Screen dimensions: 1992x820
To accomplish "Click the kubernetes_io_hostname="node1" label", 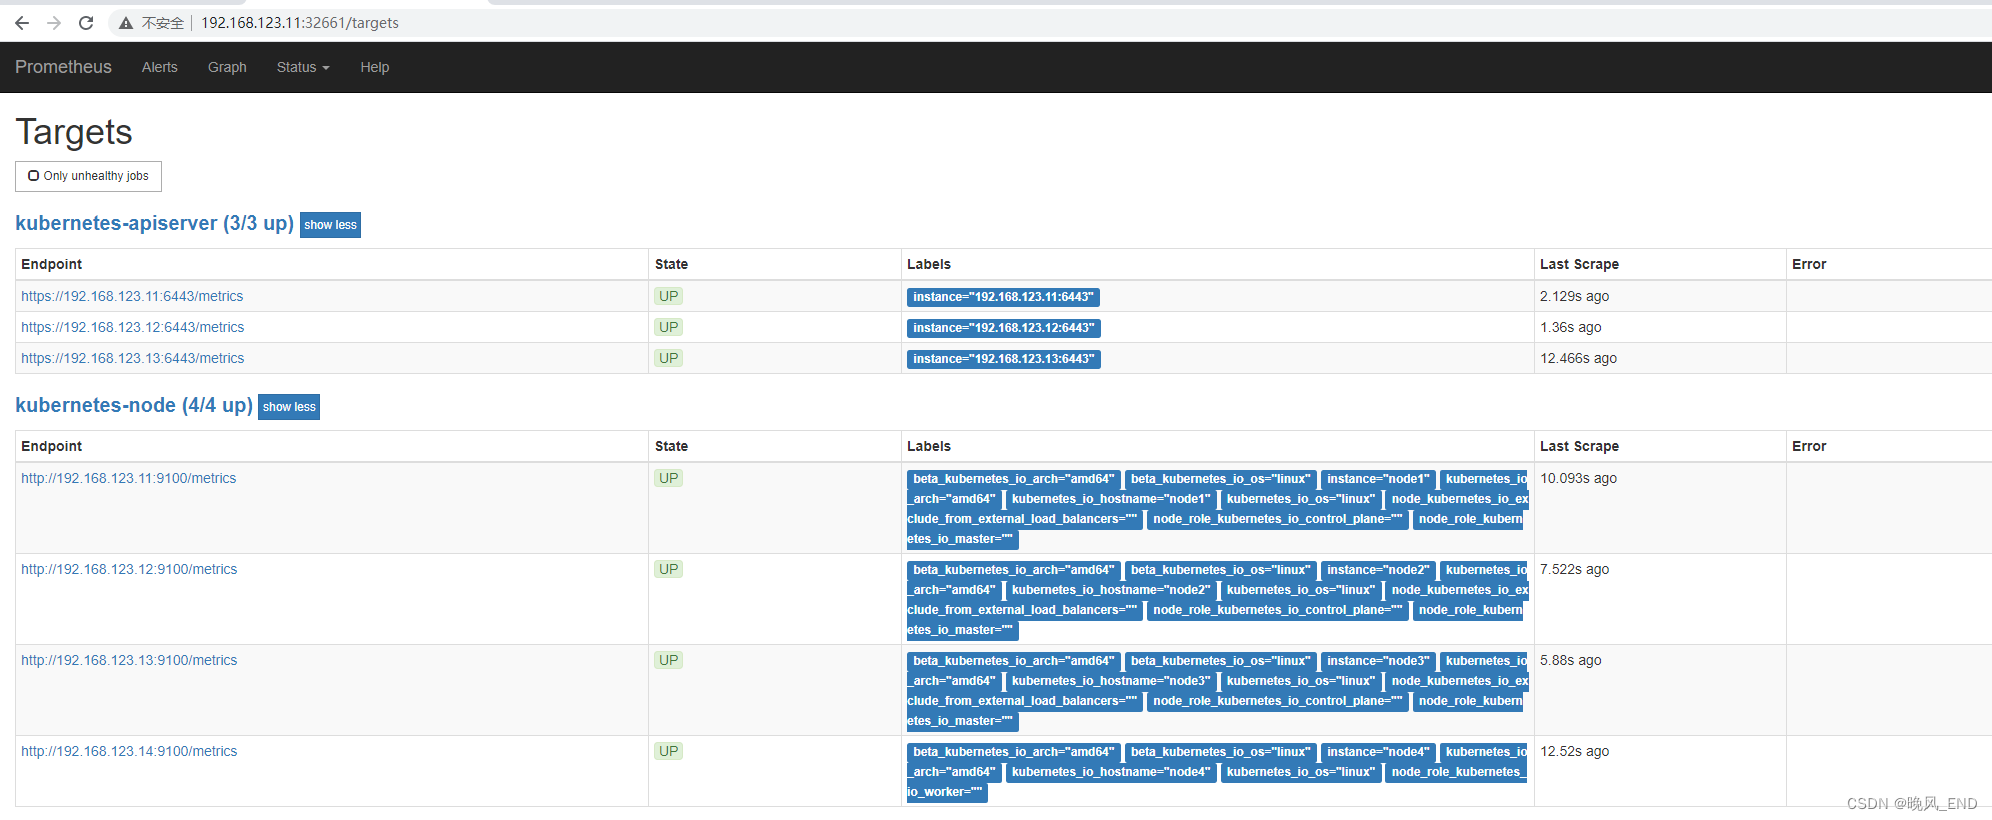I will [1111, 499].
